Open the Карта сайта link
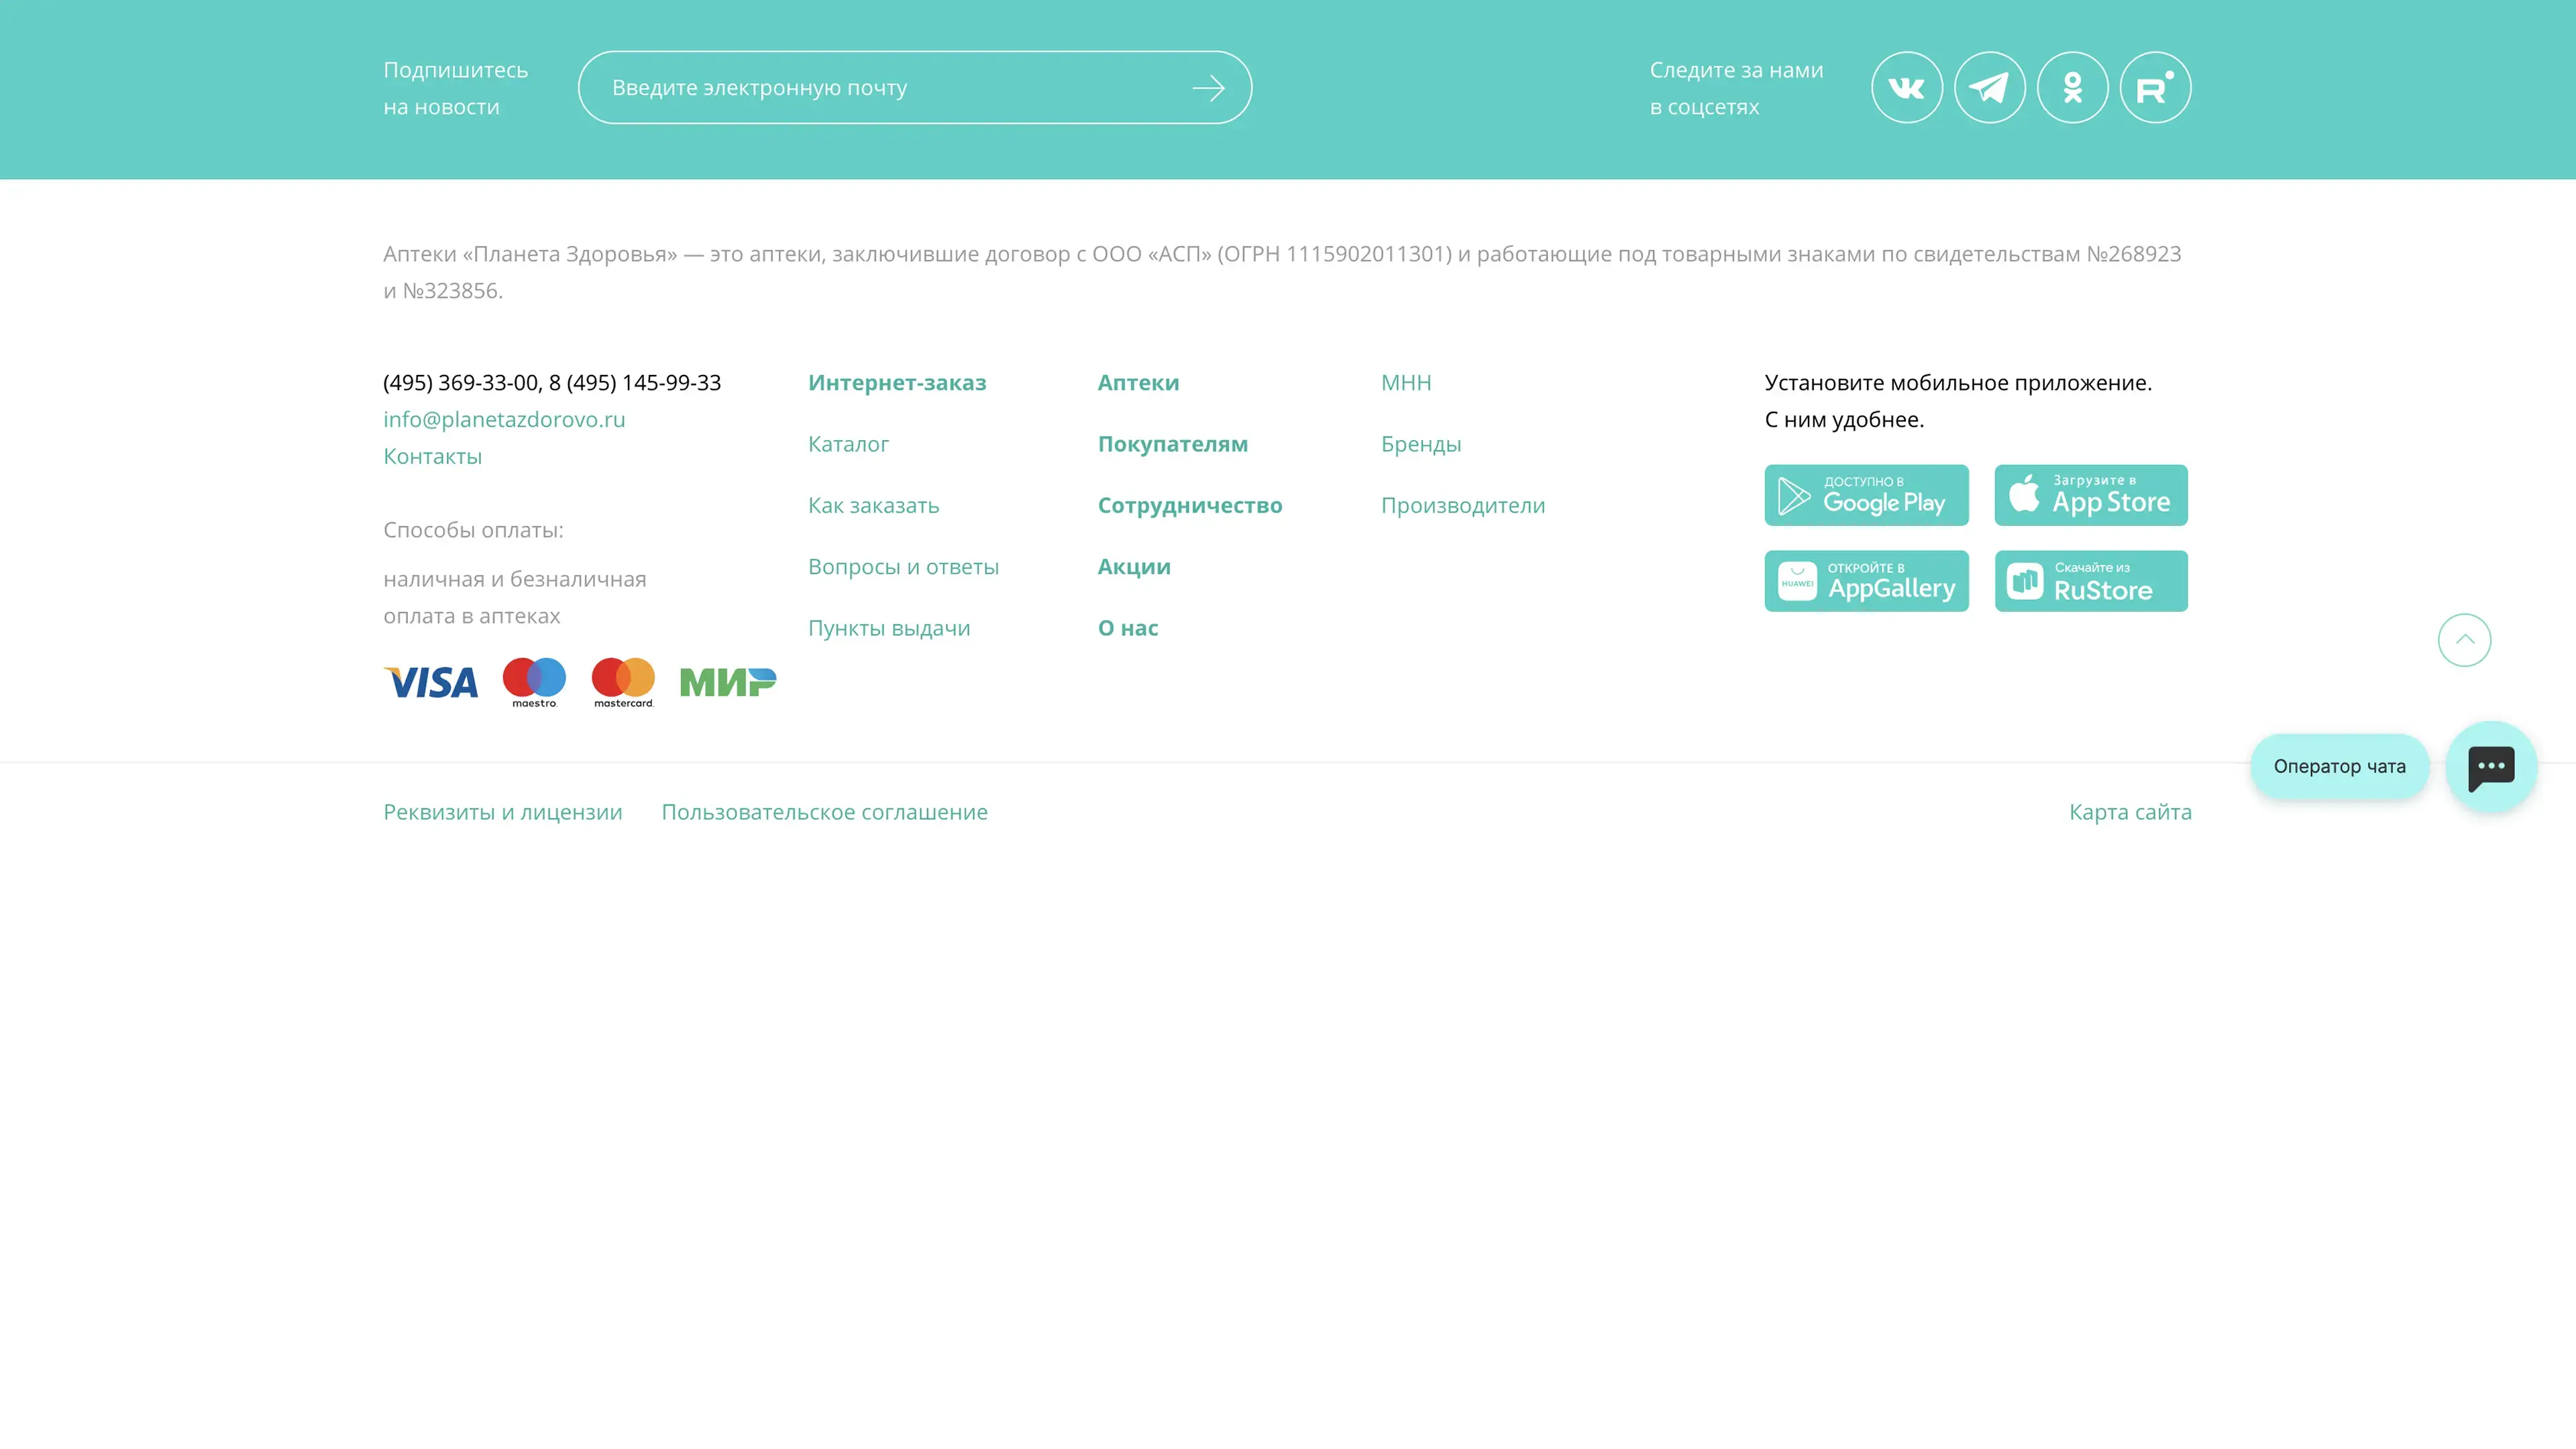The height and width of the screenshot is (1449, 2576). (x=2130, y=812)
